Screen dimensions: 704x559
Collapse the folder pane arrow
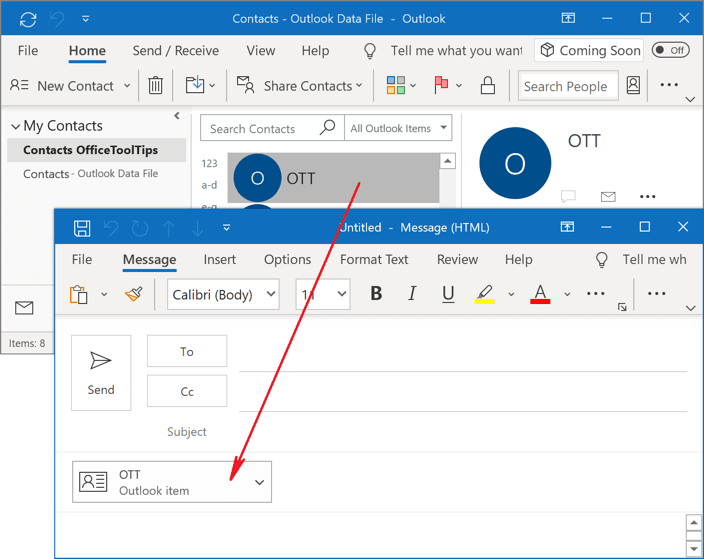[x=177, y=116]
